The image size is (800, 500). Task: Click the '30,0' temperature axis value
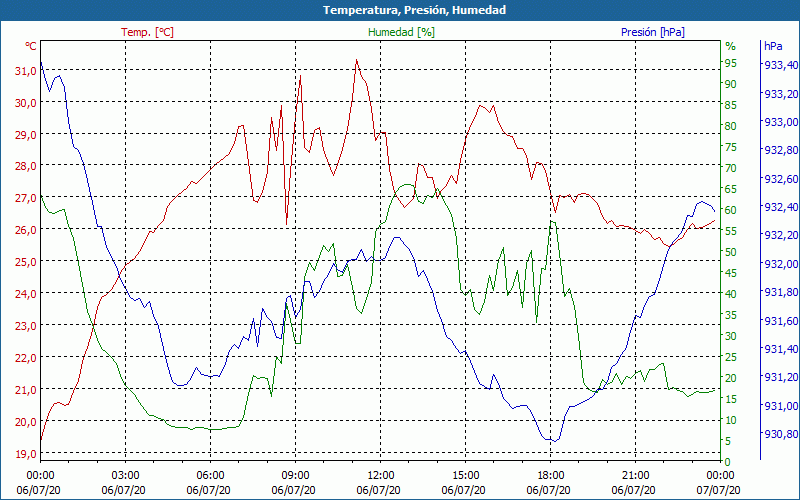coord(26,103)
